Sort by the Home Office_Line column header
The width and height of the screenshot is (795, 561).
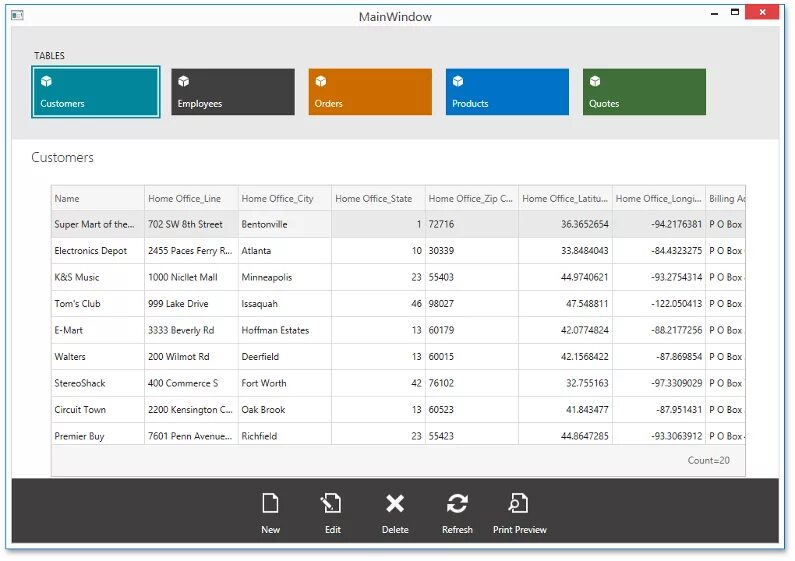click(x=191, y=198)
